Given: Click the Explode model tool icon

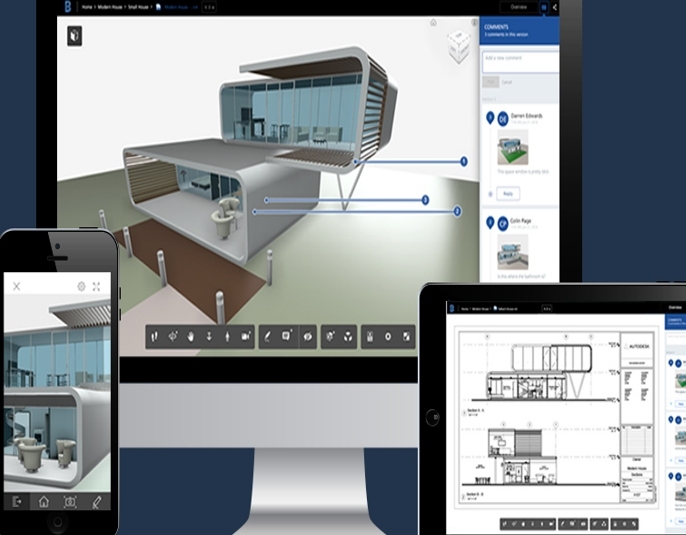Looking at the screenshot, I should pos(329,337).
